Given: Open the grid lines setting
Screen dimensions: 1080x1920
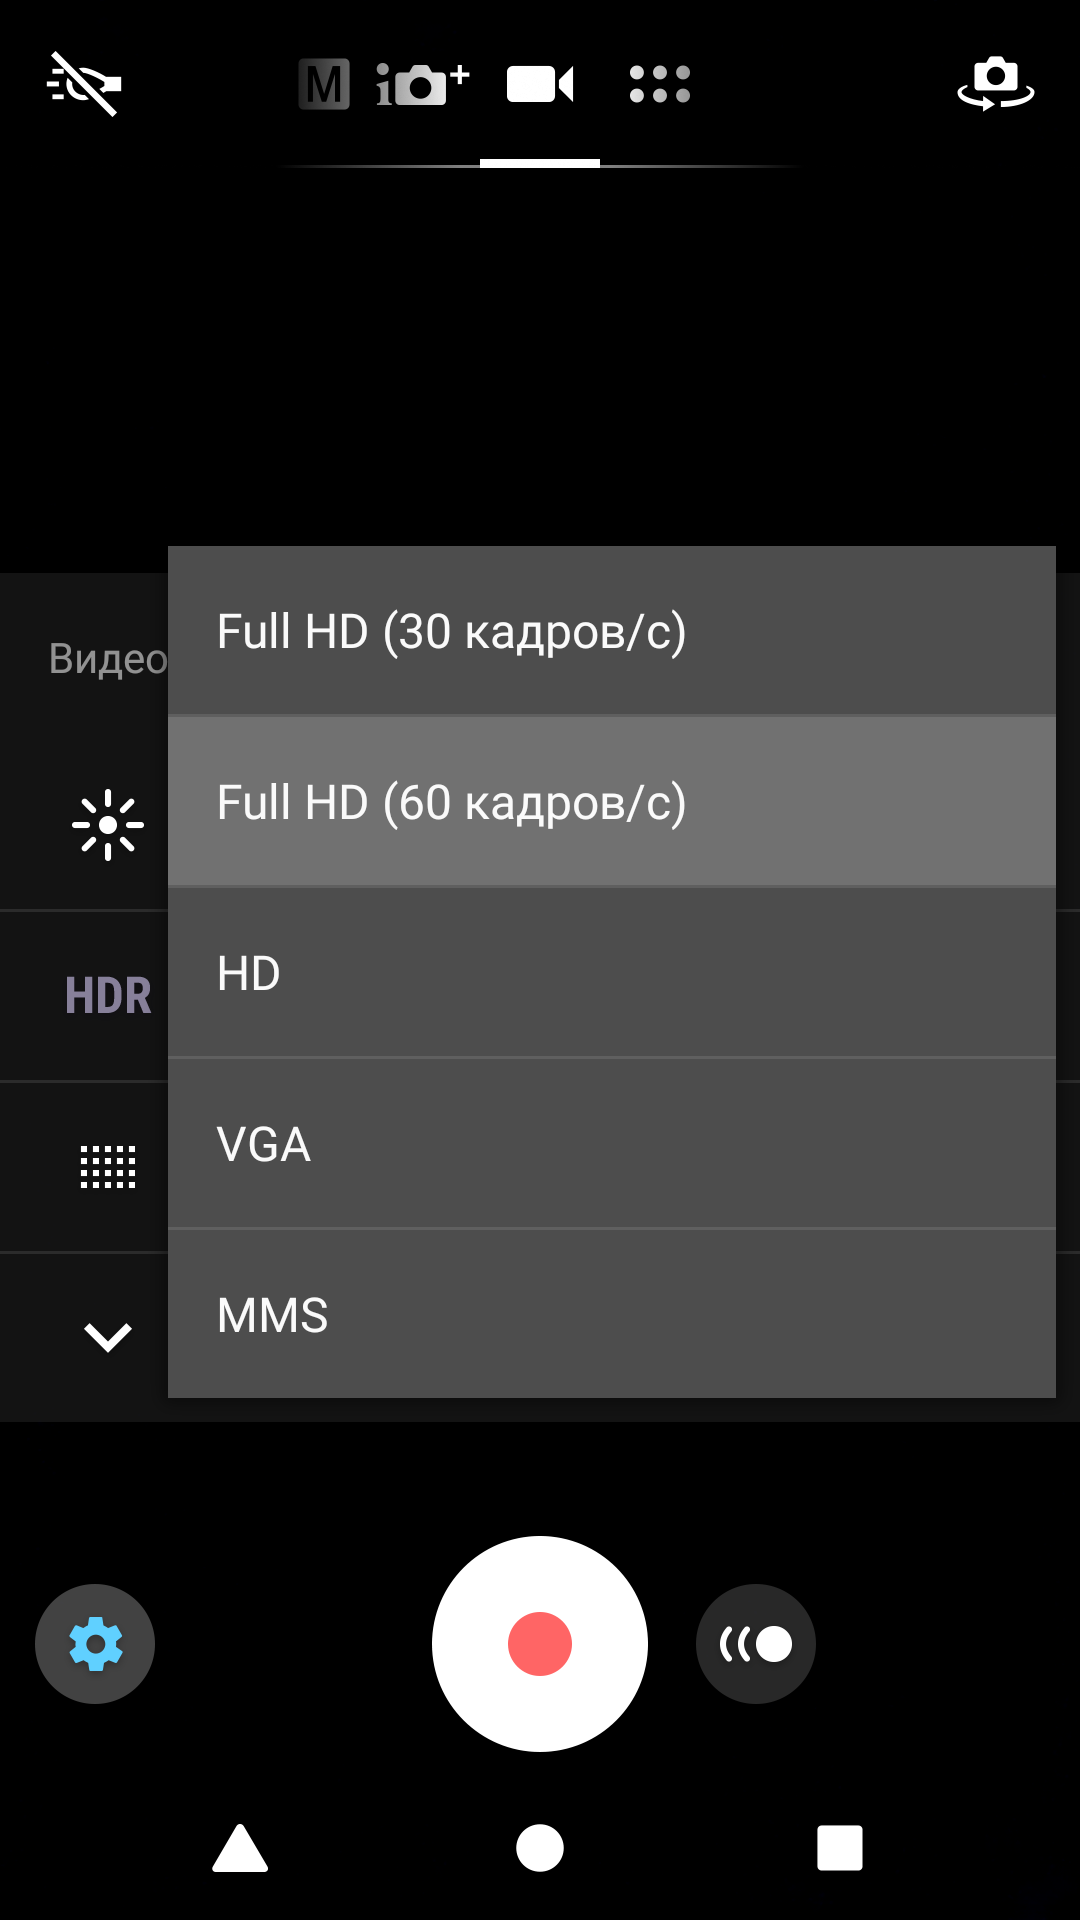Looking at the screenshot, I should coord(108,1167).
